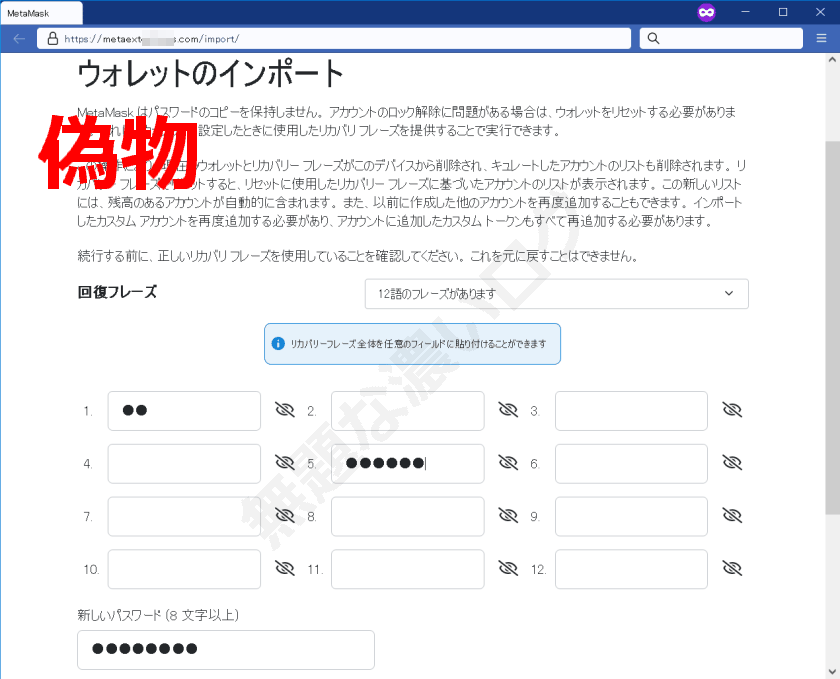Toggle eye icon next to word 12

(x=732, y=568)
